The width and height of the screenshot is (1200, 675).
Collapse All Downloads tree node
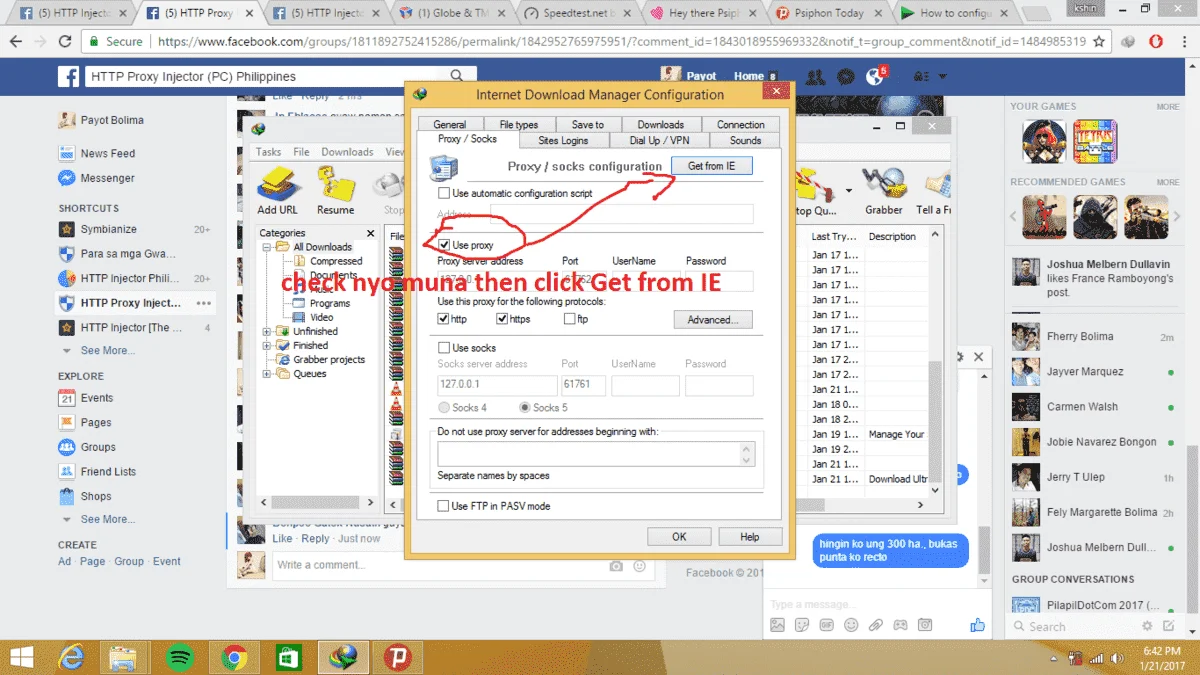[267, 247]
